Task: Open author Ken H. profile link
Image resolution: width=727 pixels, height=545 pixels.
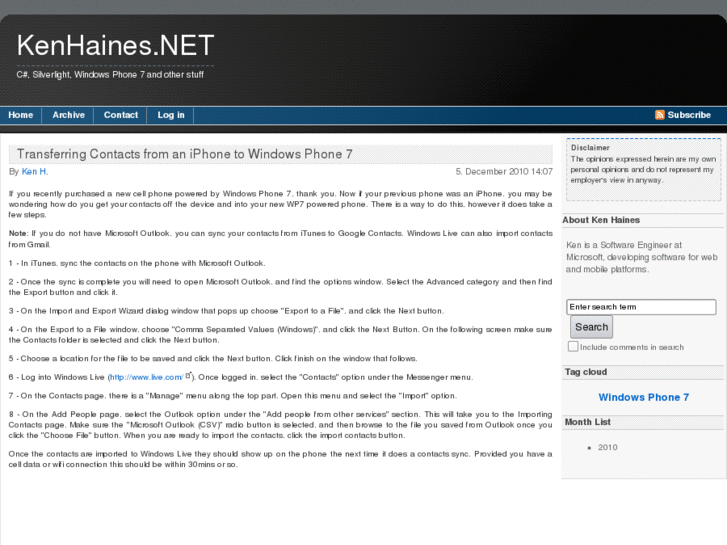Action: tap(35, 172)
